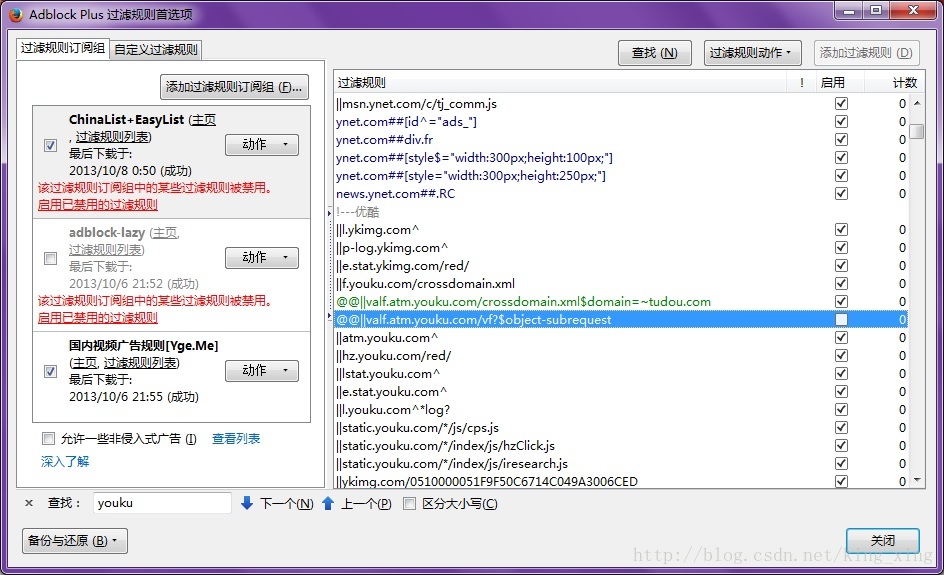Viewport: 944px width, 575px height.
Task: Click the filter list scrollbar thumb
Action: 916,131
